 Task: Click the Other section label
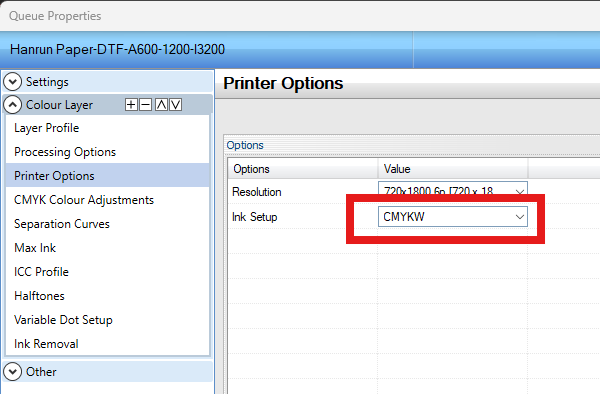click(x=41, y=372)
